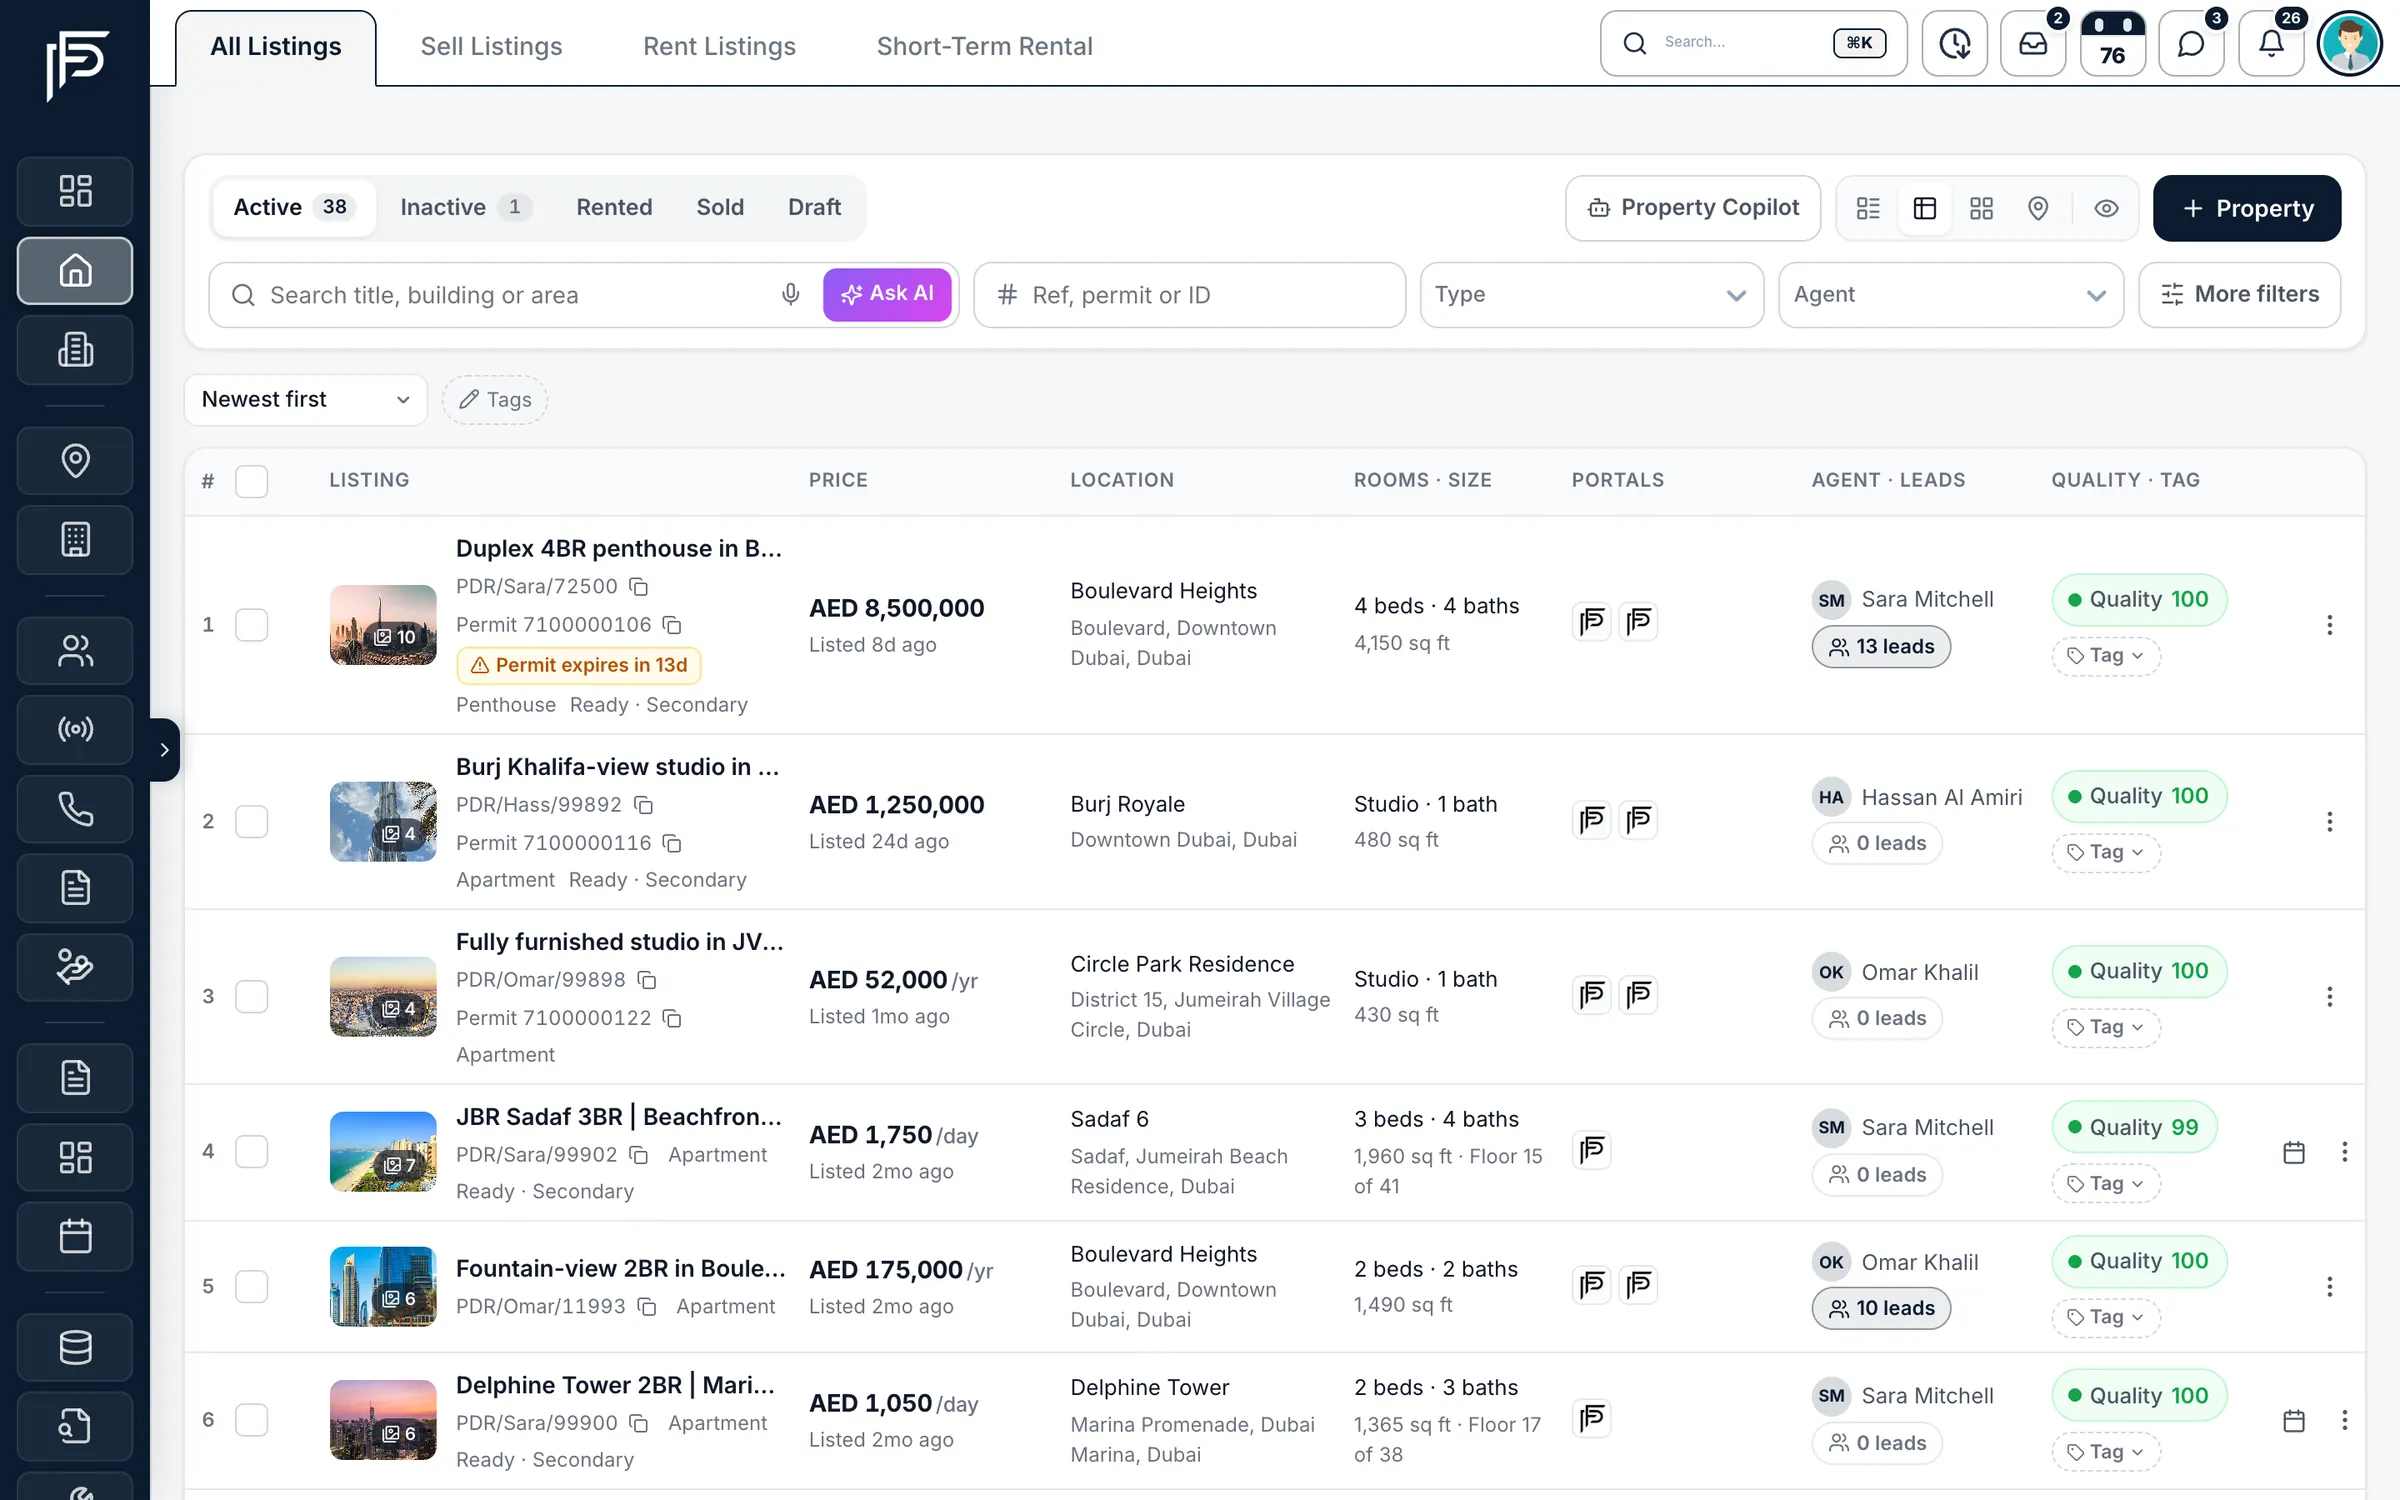
Task: Switch to list view layout icon
Action: point(1868,208)
